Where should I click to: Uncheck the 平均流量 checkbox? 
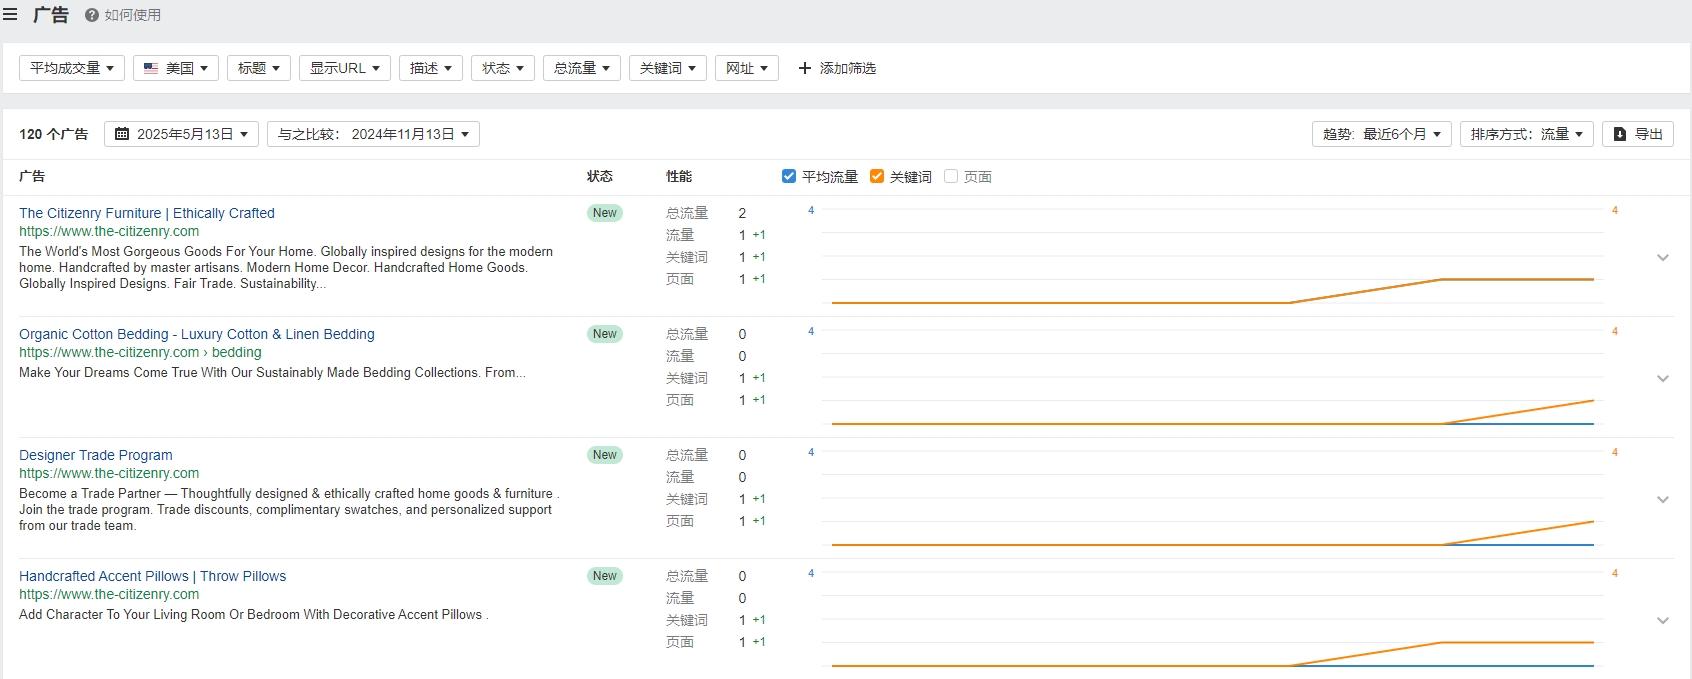coord(789,176)
